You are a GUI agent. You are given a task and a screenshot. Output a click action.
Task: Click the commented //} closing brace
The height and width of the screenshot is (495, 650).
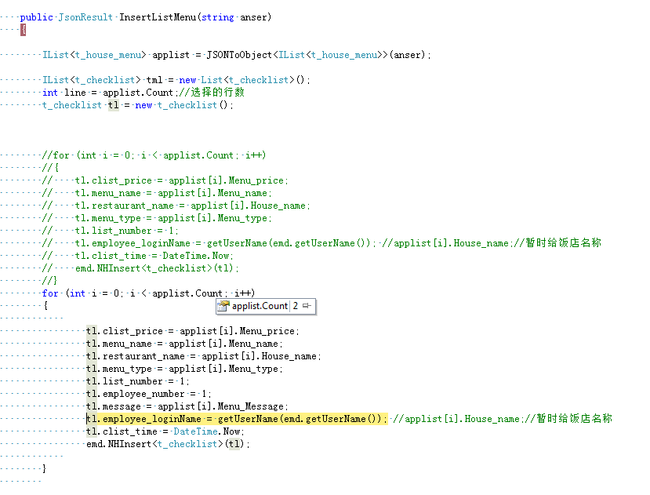coord(49,281)
